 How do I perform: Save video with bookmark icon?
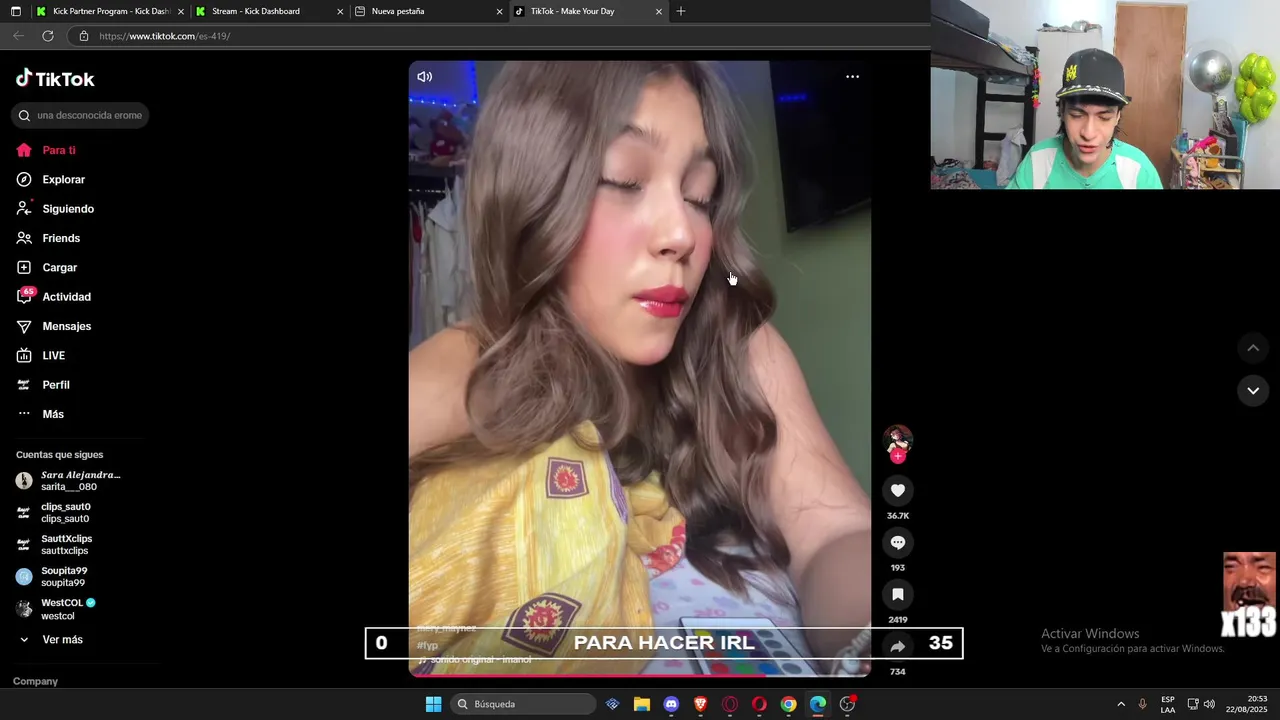click(898, 594)
